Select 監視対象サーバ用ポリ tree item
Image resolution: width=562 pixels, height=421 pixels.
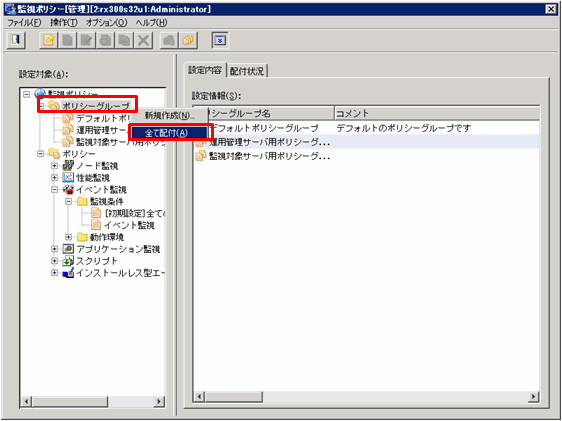click(x=120, y=142)
